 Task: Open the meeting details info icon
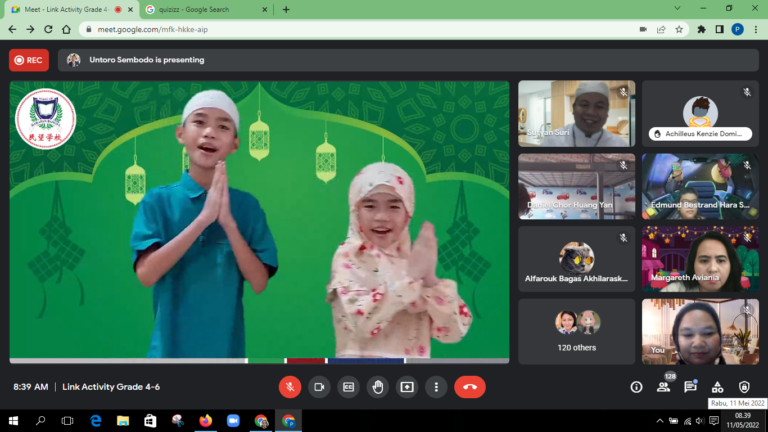pyautogui.click(x=636, y=387)
